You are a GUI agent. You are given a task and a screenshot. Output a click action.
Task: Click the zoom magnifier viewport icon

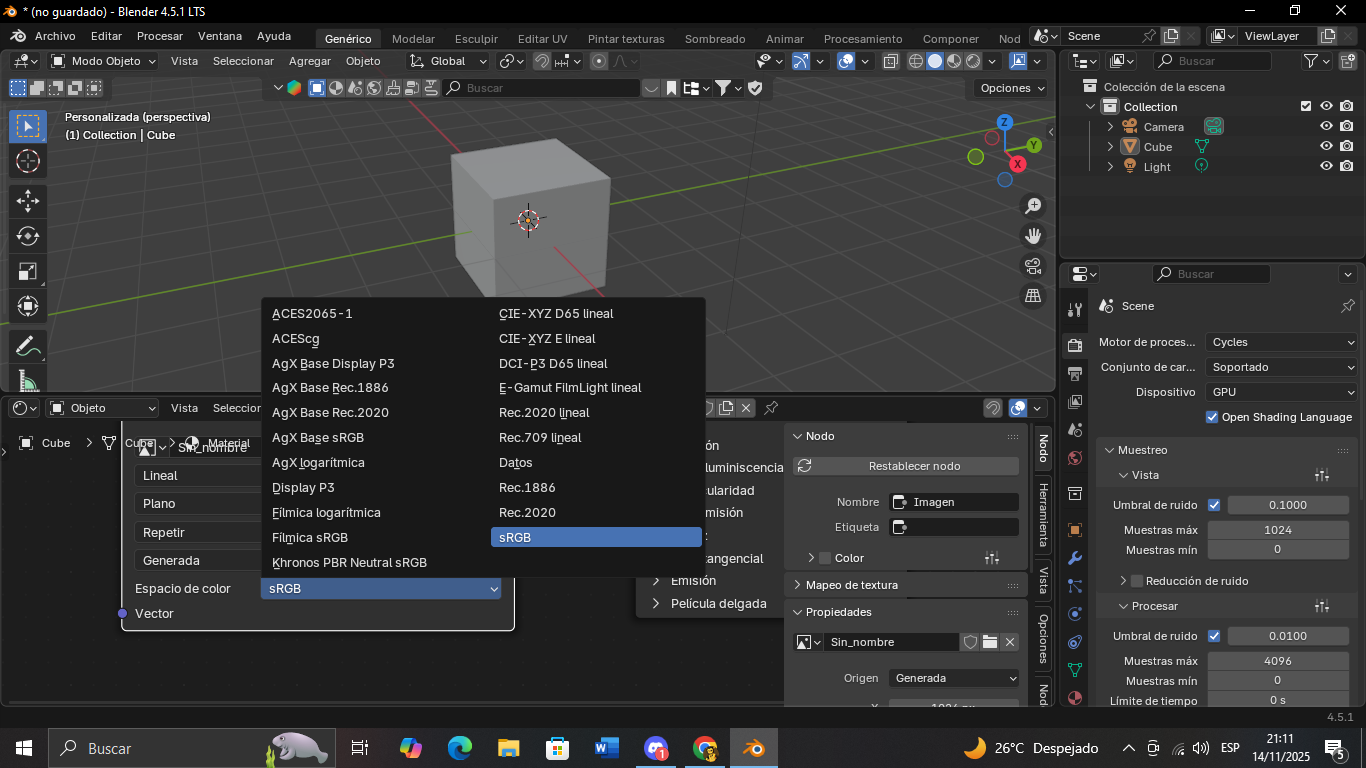(x=1033, y=206)
